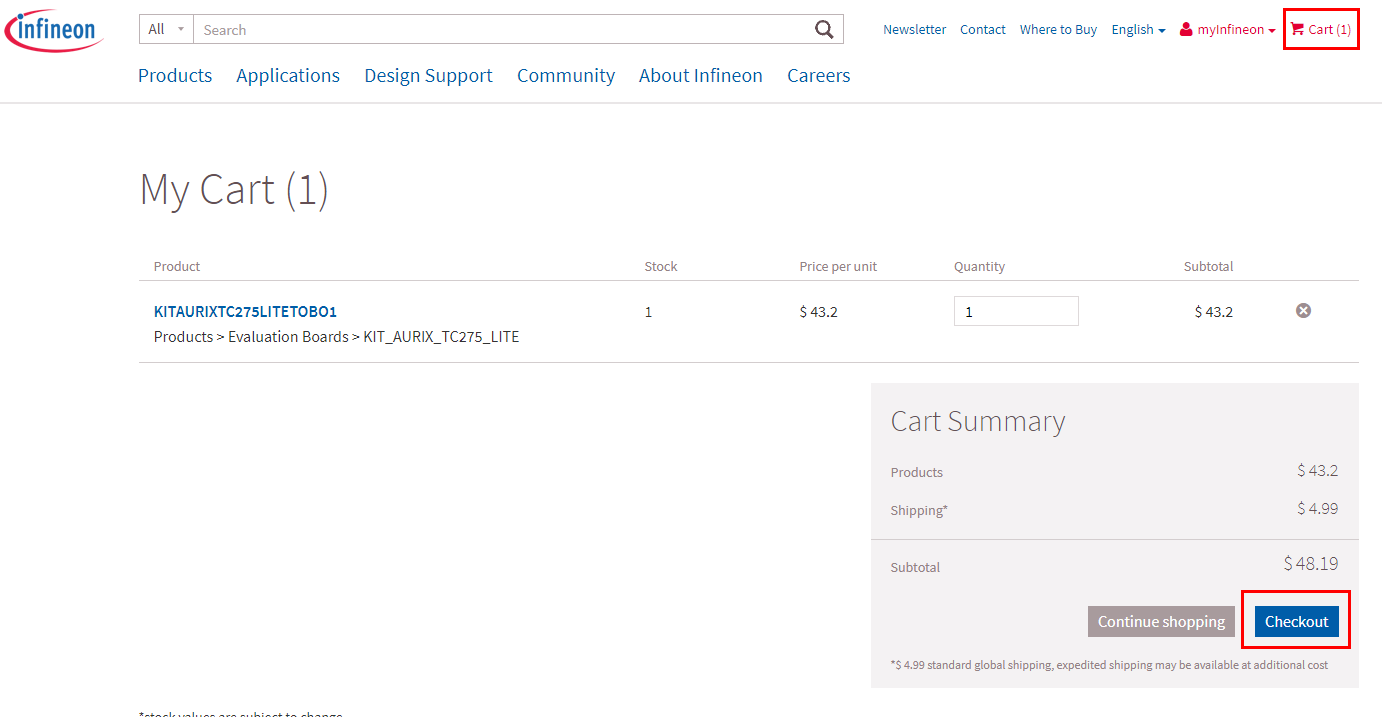Viewport: 1382px width, 717px height.
Task: Open the About Infineon menu
Action: [701, 76]
